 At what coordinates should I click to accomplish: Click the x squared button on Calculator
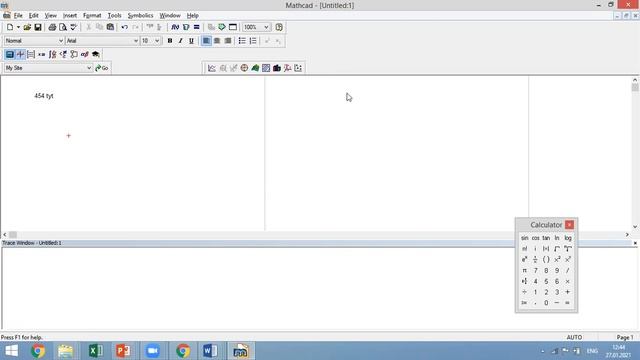click(x=557, y=260)
